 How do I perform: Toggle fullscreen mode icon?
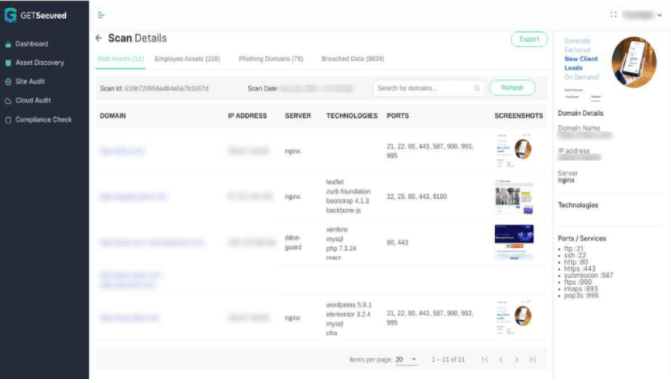click(613, 15)
